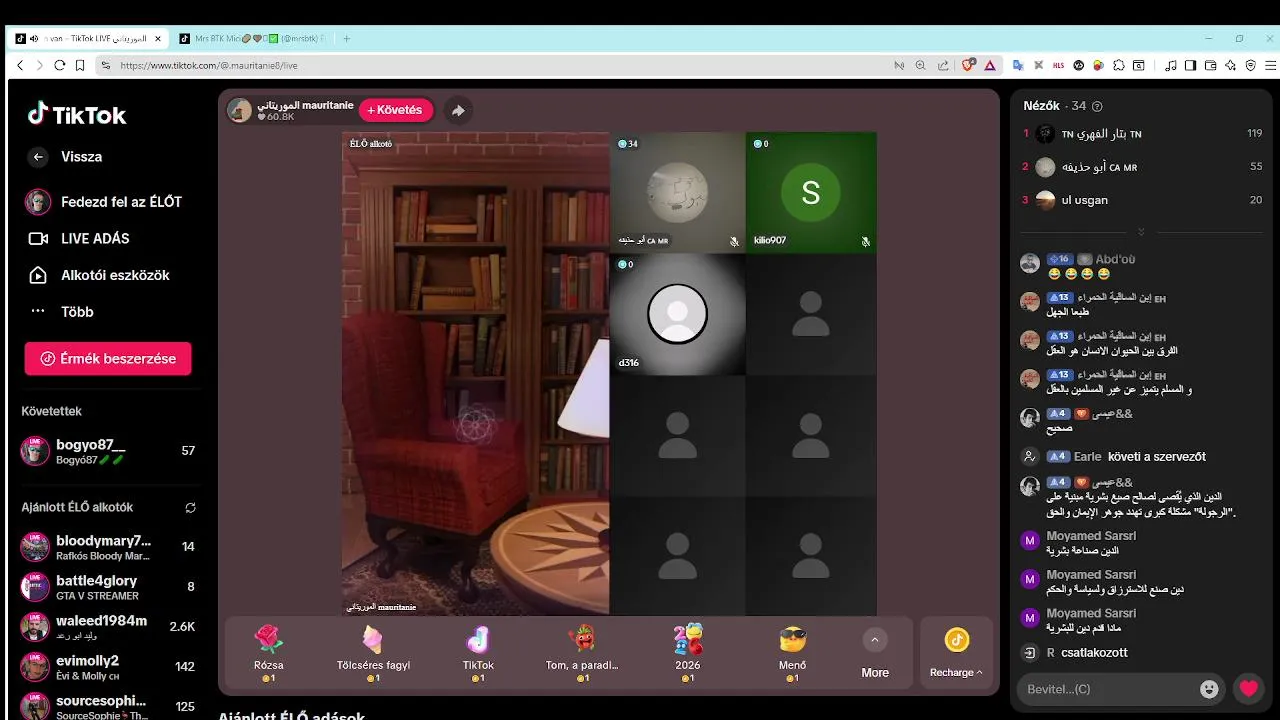Screen dimensions: 1280x720
Task: Open sourcesophi... recommended live
Action: pyautogui.click(x=108, y=707)
